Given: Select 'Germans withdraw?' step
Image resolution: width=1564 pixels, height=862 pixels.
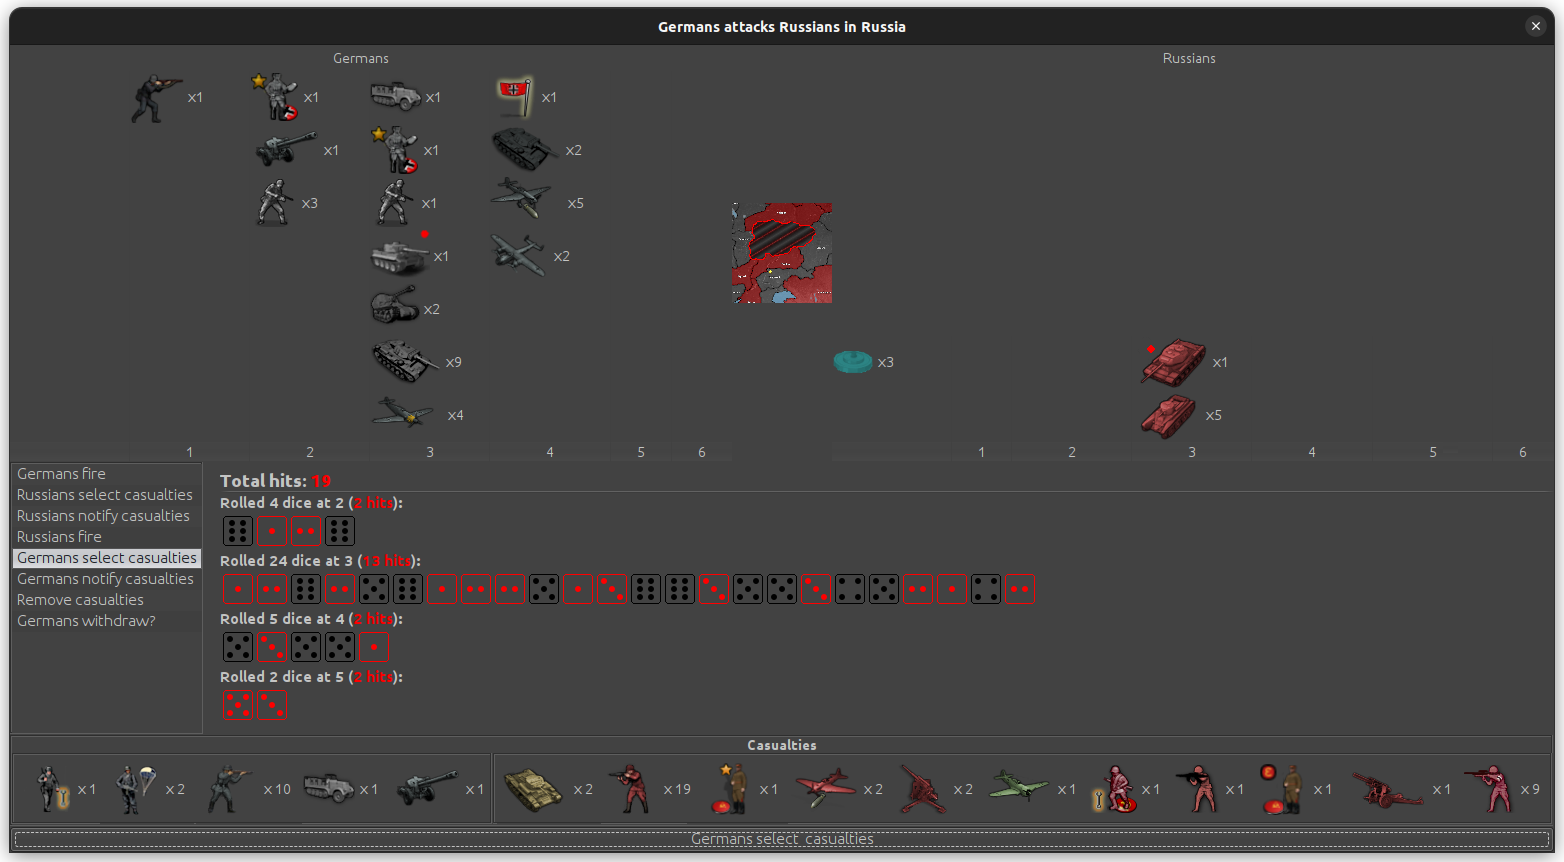Looking at the screenshot, I should 107,621.
